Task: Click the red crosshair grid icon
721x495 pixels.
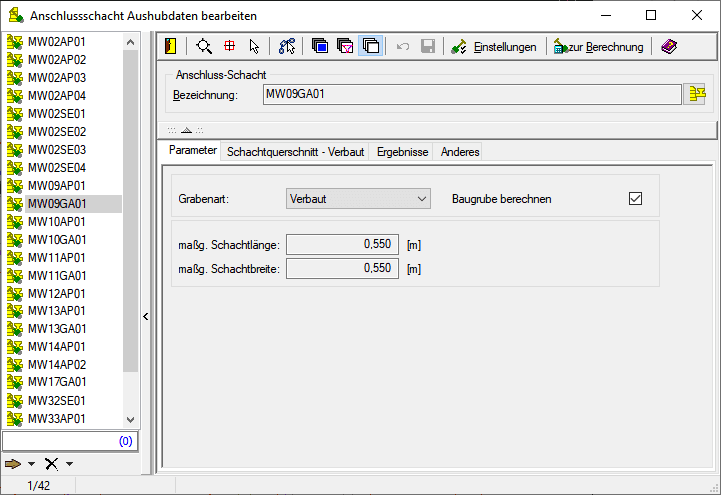Action: tap(229, 46)
